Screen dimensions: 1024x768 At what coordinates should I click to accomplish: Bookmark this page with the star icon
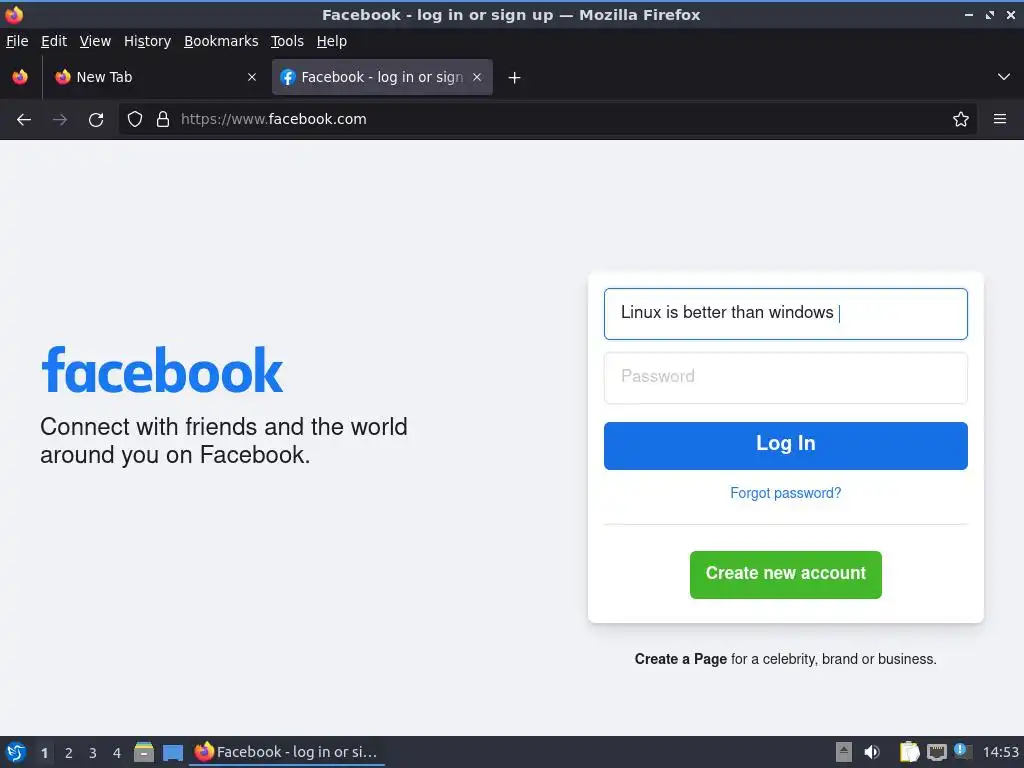tap(961, 119)
